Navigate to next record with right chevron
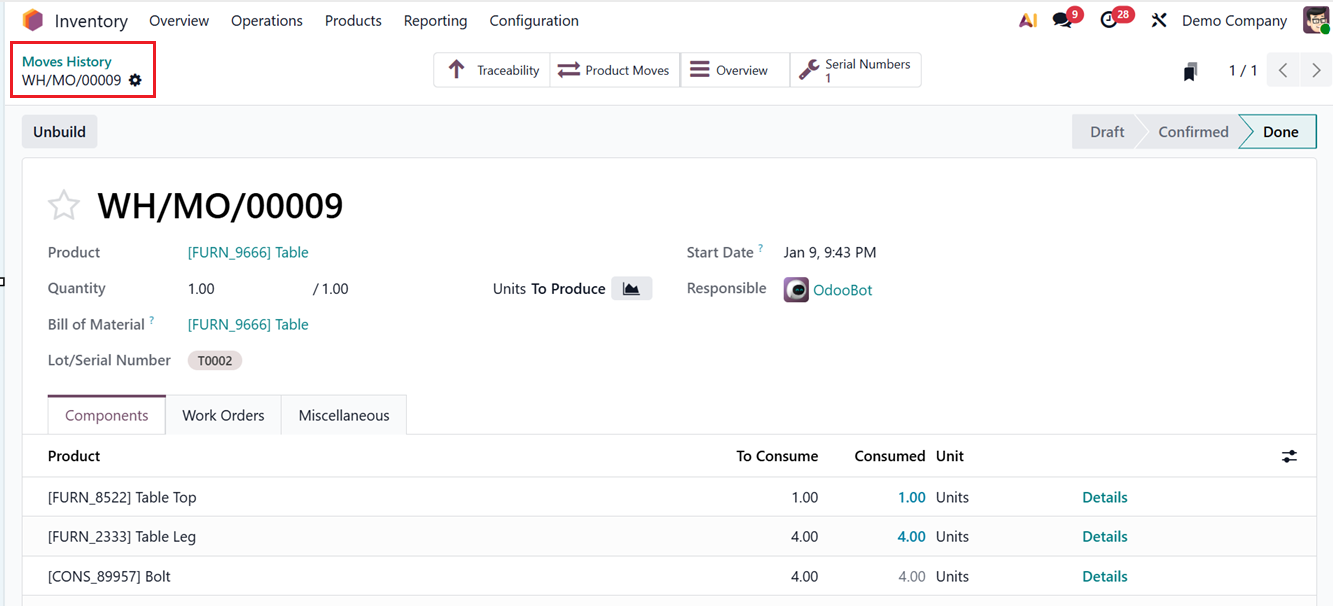 coord(1316,70)
